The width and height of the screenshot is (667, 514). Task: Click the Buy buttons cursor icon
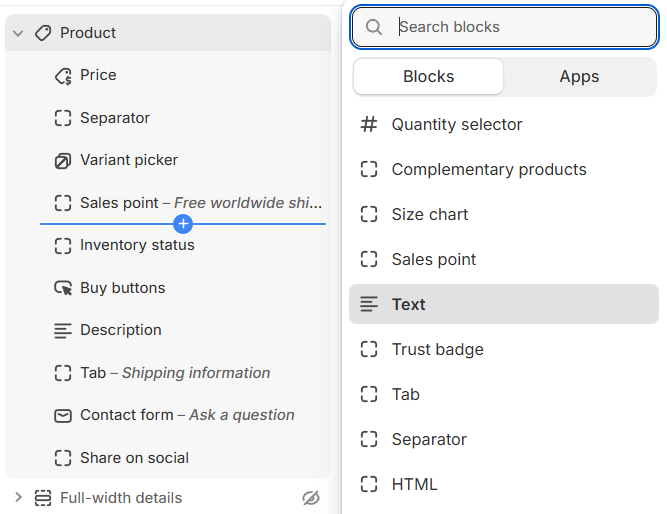click(x=63, y=288)
